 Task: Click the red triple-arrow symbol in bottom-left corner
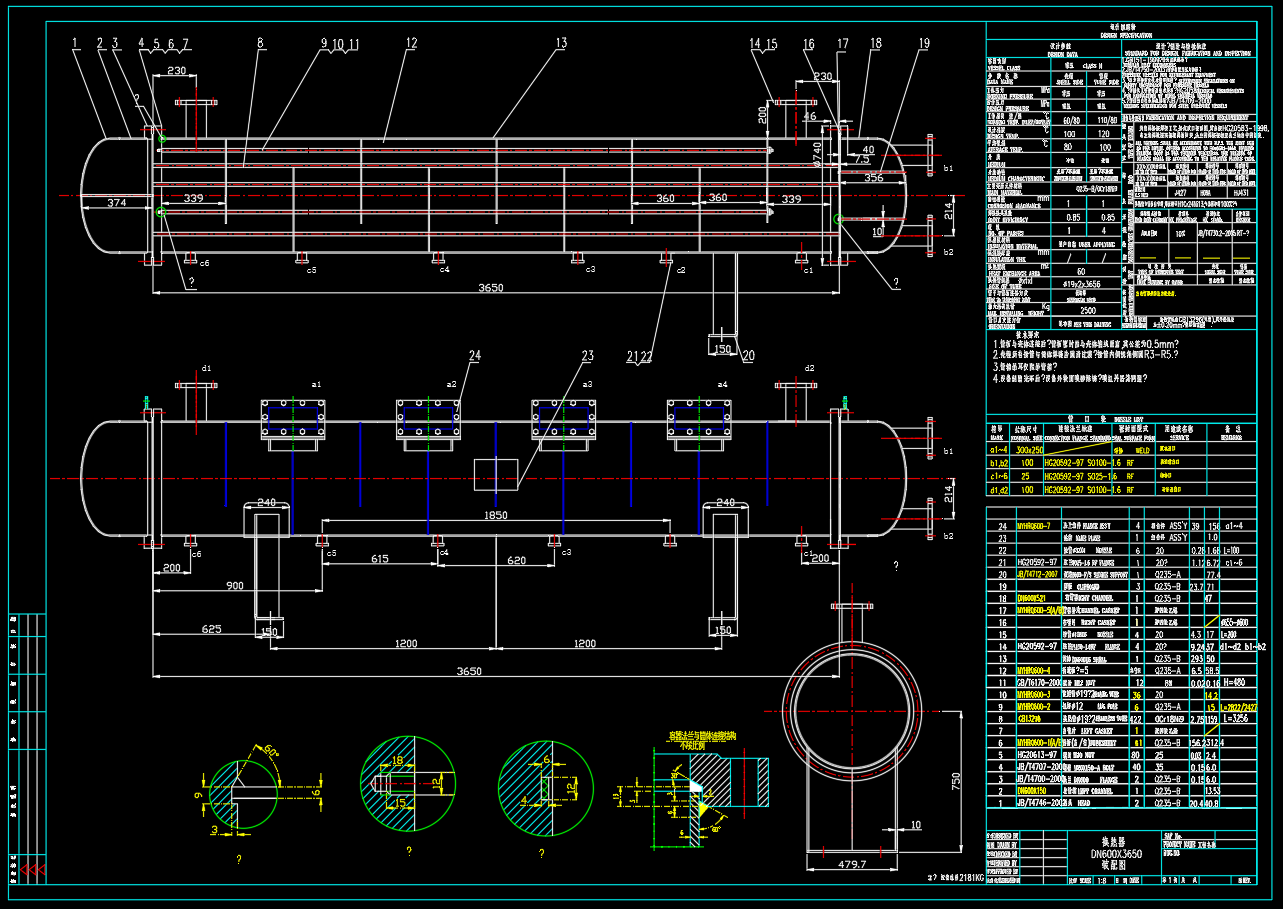coord(34,871)
